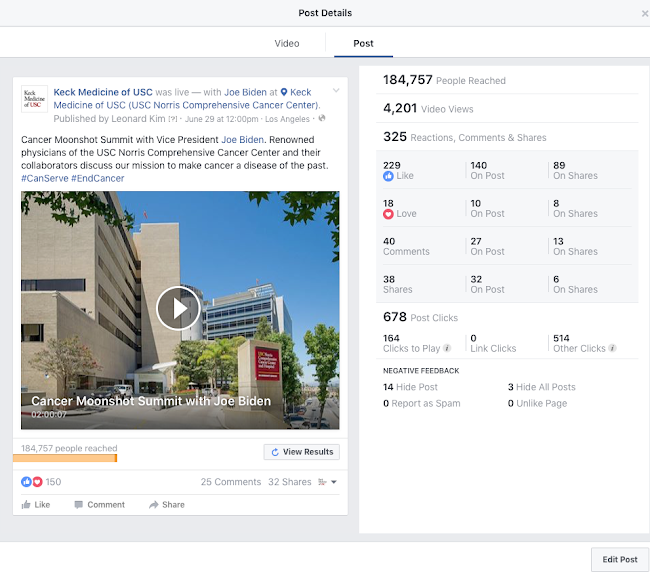Viewport: 650px width, 574px height.
Task: Click the [?] help marker after Leonard Kim
Action: pyautogui.click(x=172, y=119)
